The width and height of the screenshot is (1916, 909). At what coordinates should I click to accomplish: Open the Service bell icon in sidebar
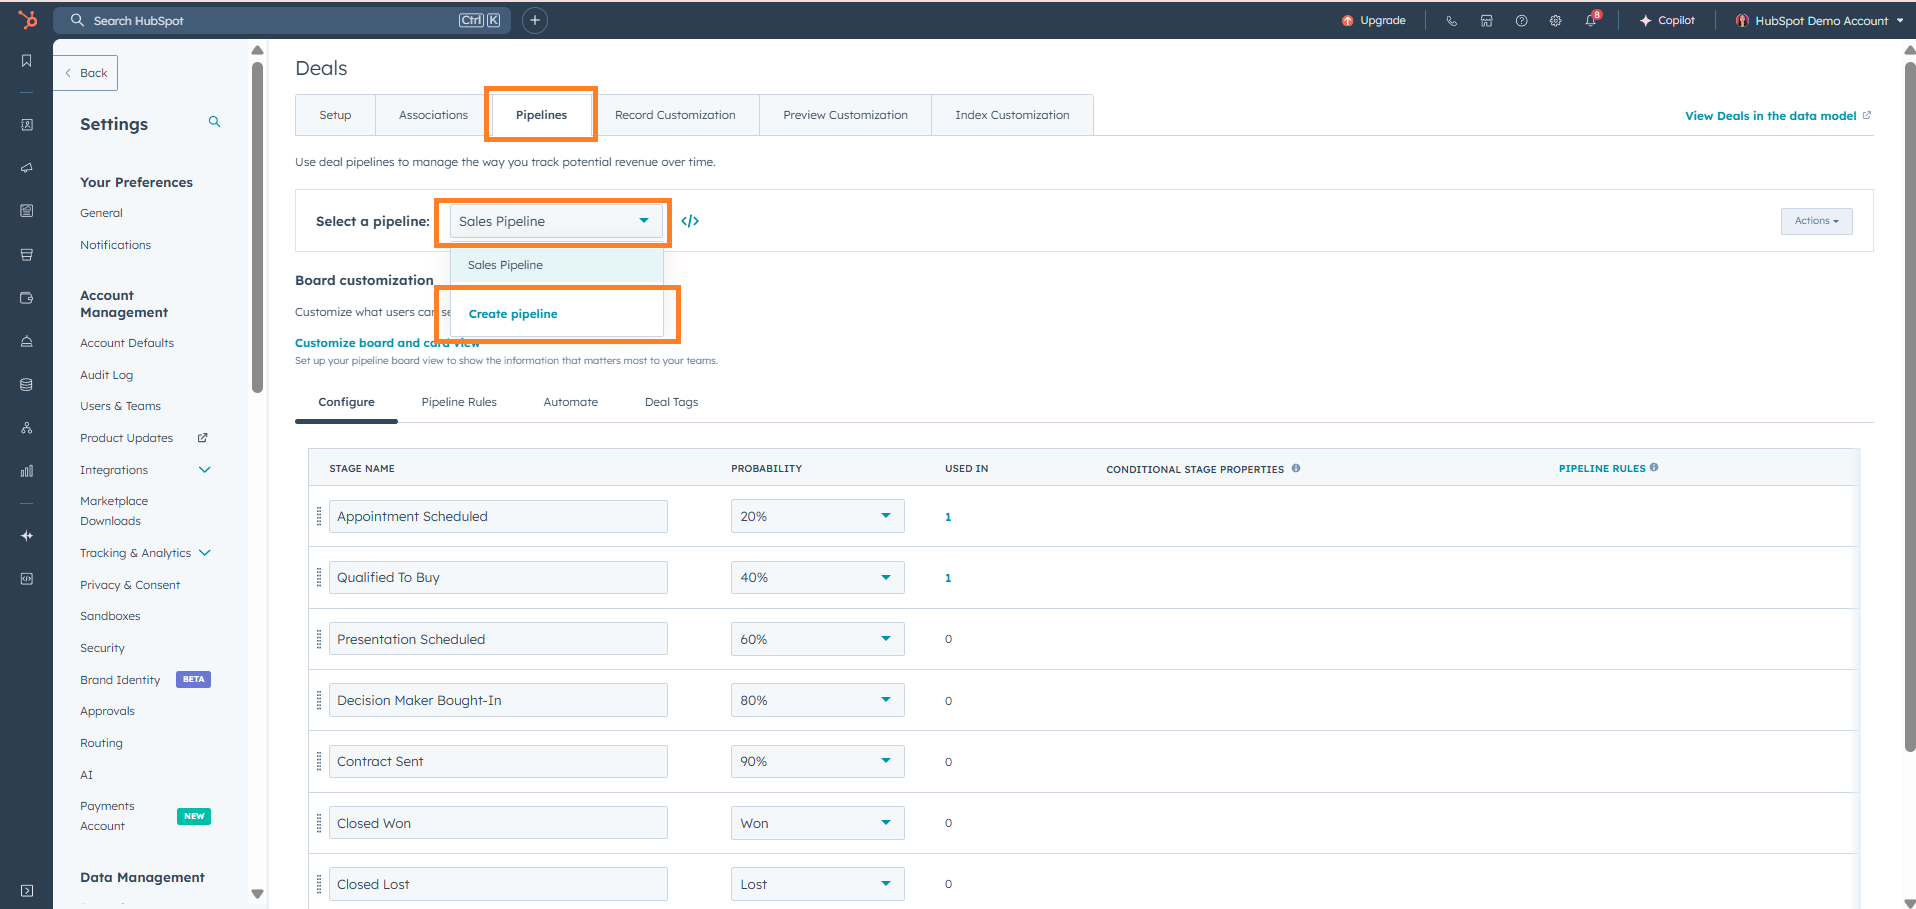coord(27,341)
